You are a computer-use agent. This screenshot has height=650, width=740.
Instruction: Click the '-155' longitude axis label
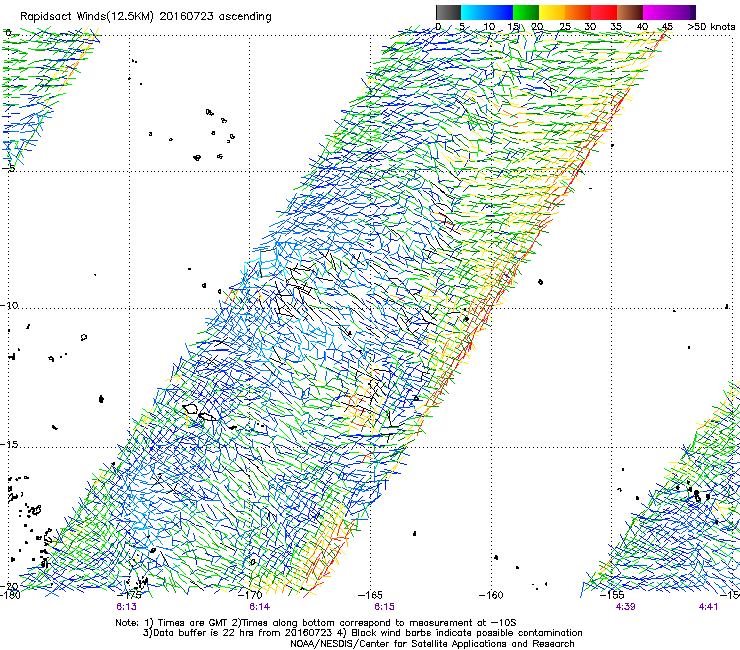coord(612,595)
